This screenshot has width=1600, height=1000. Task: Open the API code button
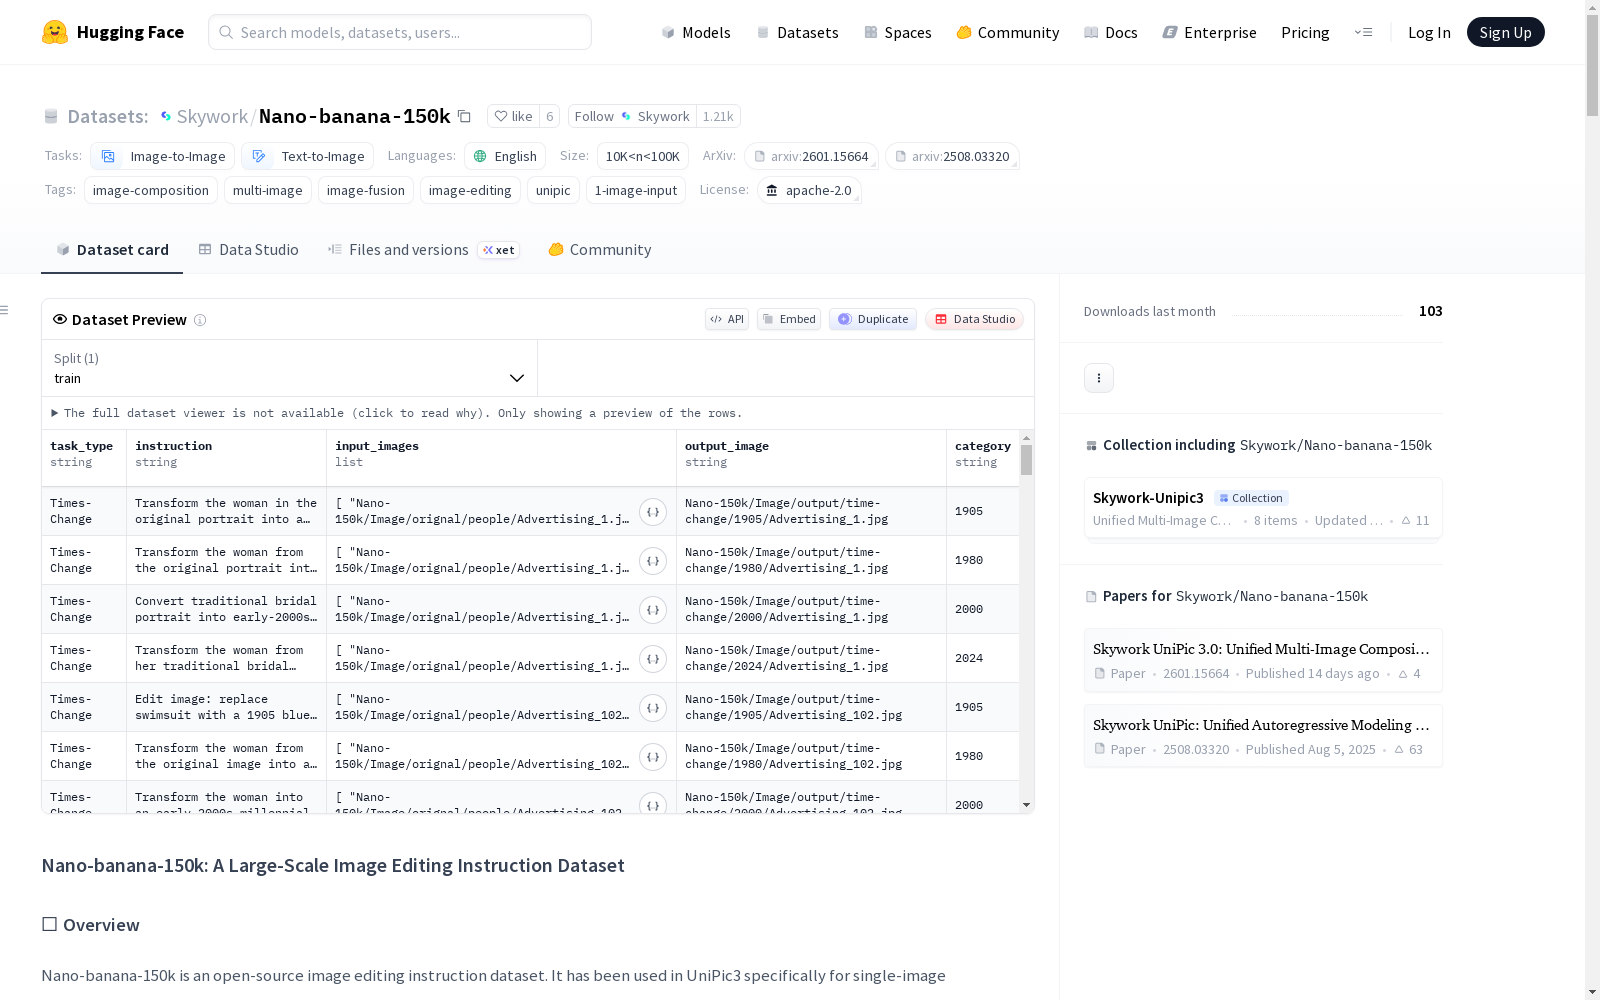pyautogui.click(x=727, y=319)
